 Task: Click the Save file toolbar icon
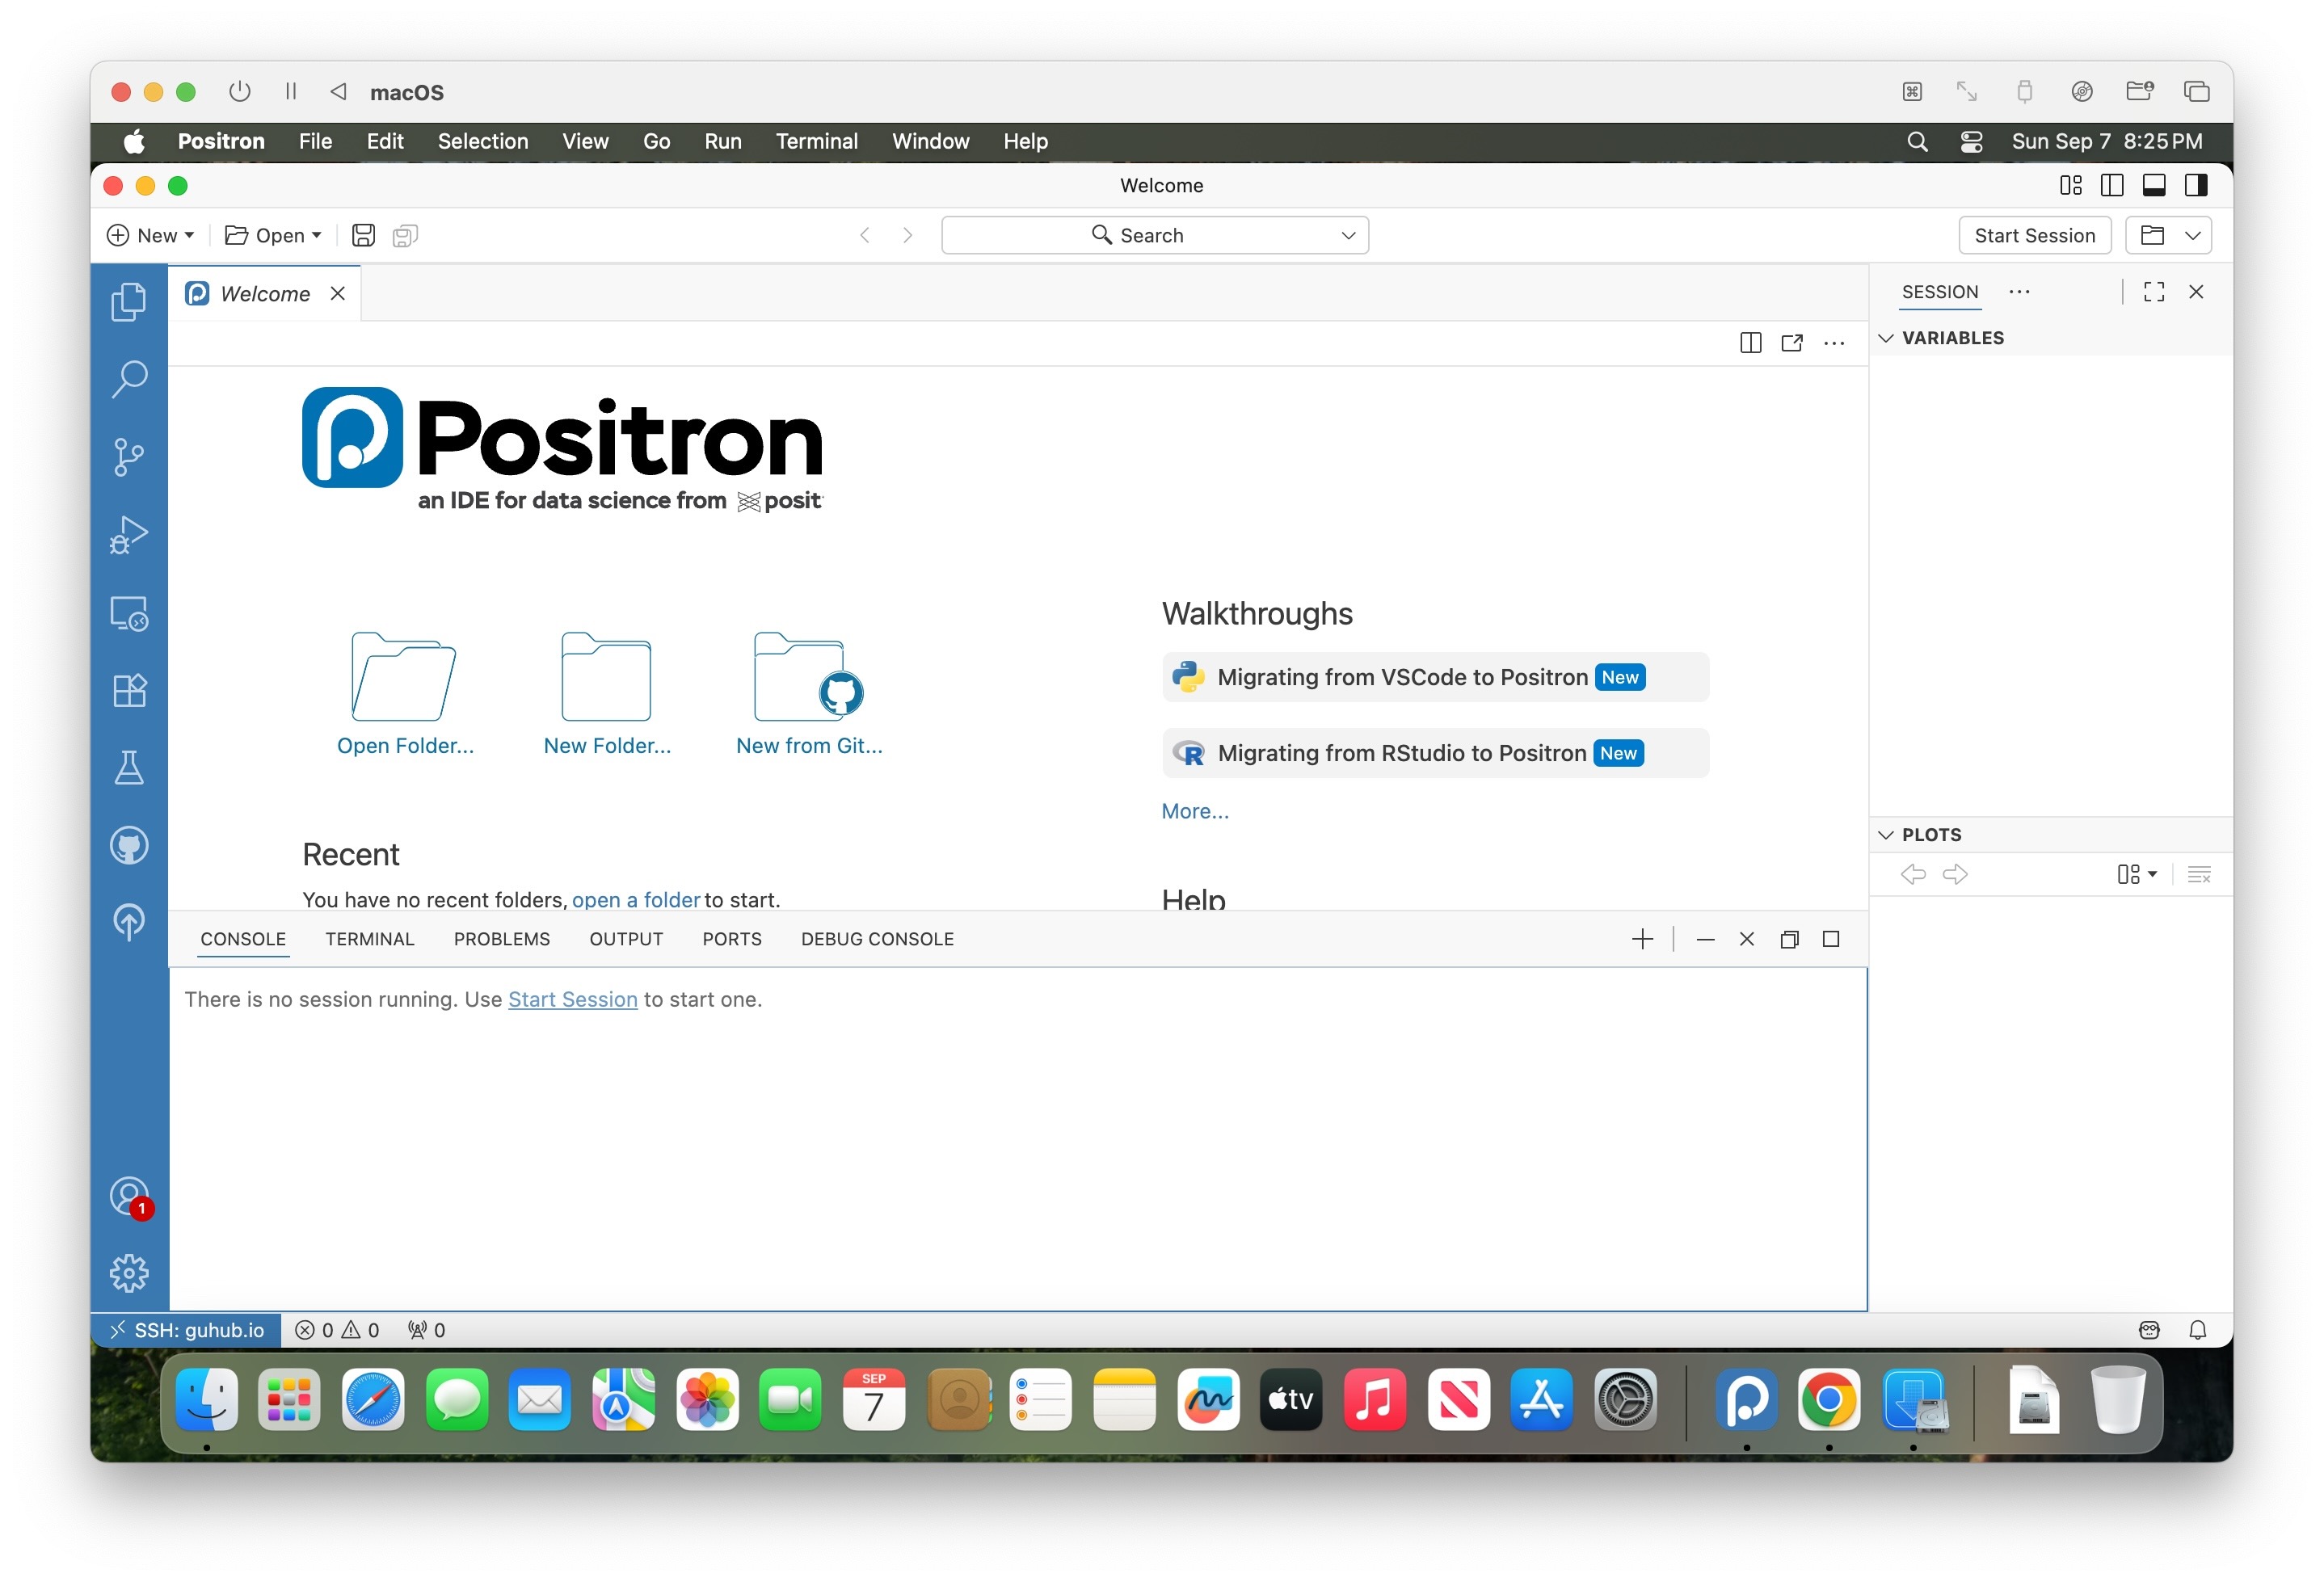point(363,235)
